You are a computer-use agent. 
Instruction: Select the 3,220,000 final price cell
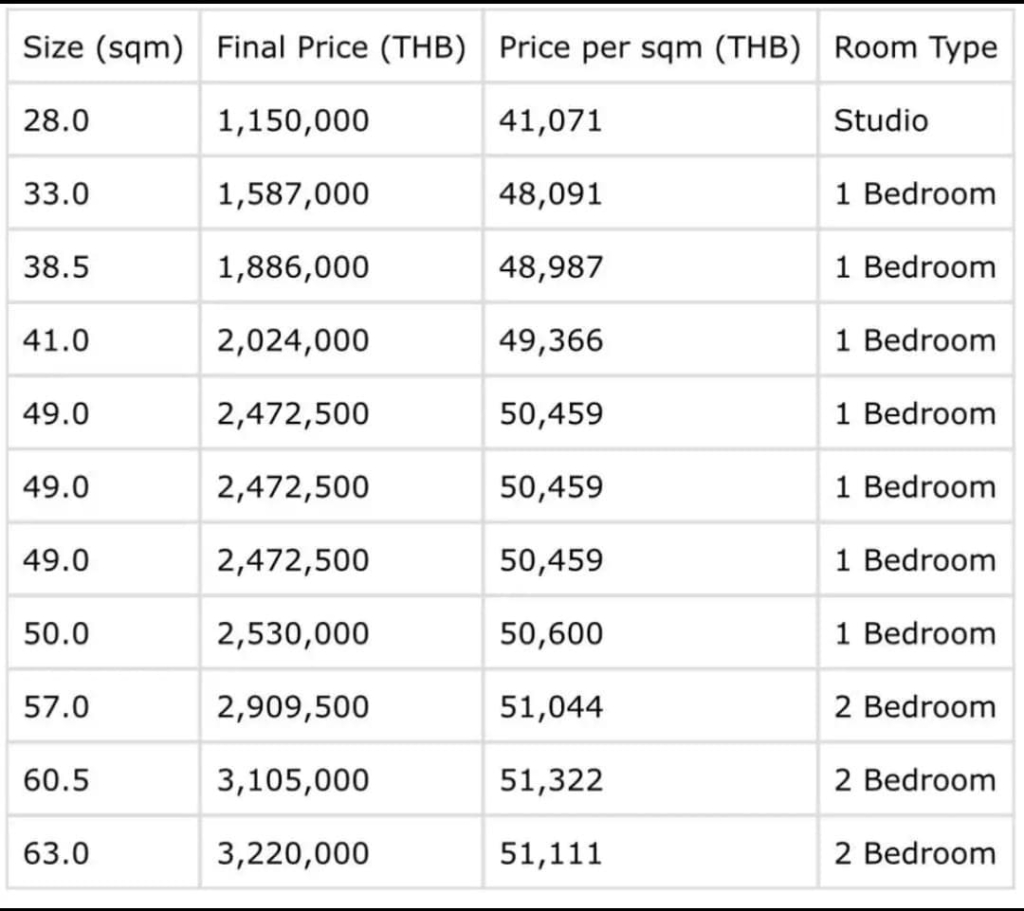pos(293,854)
